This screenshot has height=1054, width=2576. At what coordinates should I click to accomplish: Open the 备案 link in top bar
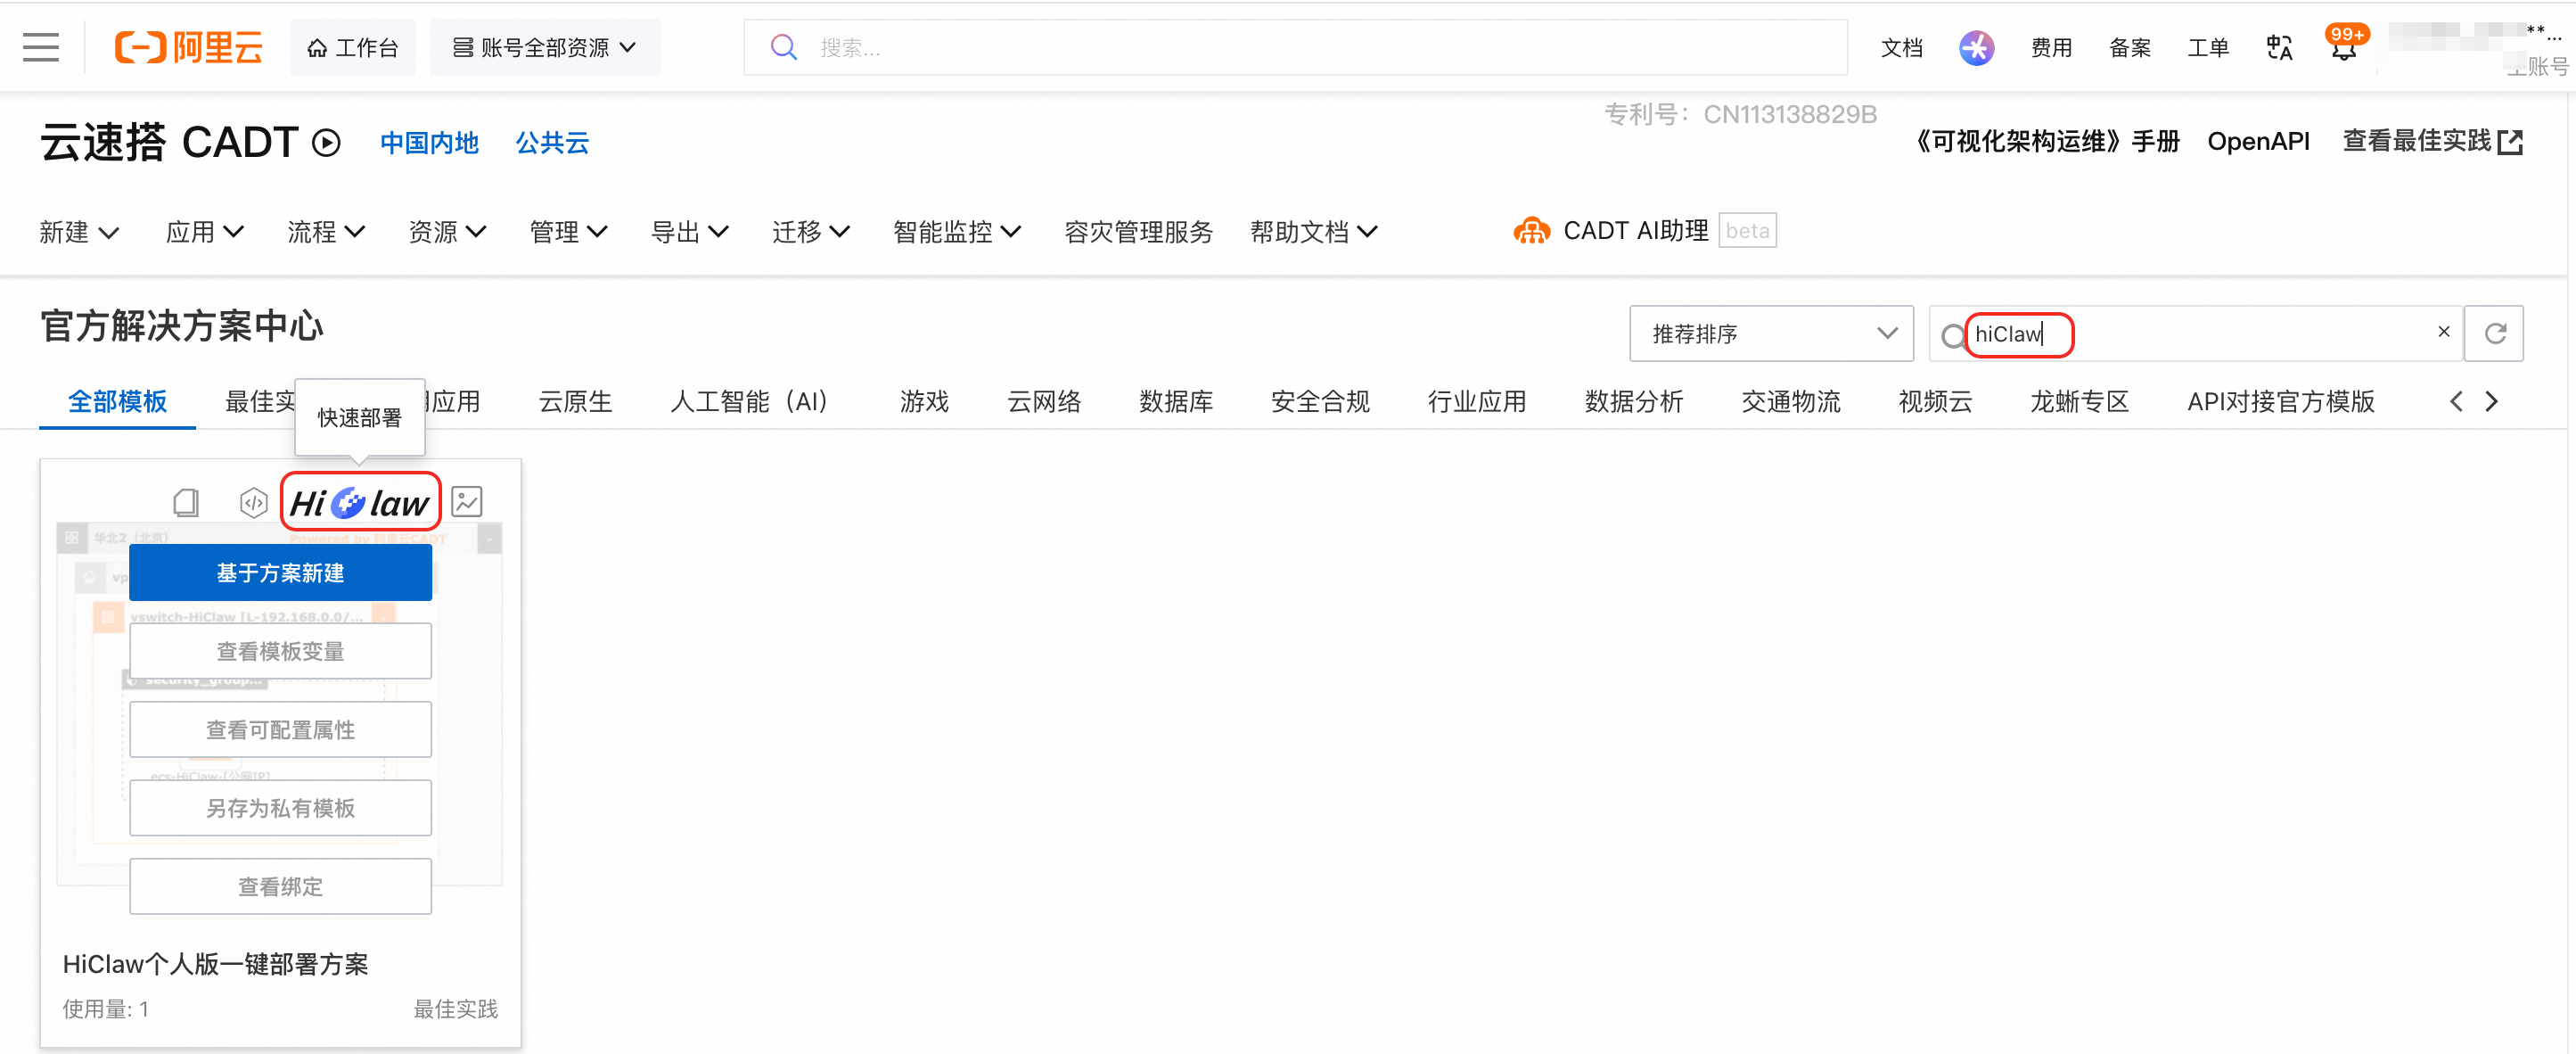click(x=2129, y=47)
